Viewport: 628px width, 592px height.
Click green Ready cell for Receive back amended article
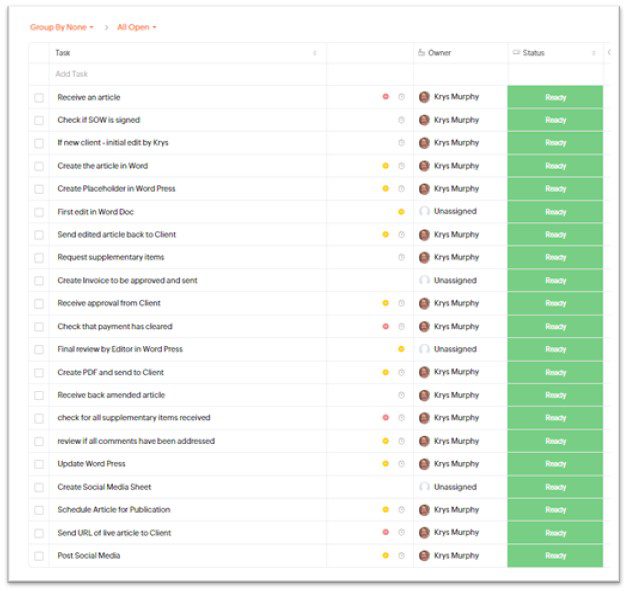555,395
